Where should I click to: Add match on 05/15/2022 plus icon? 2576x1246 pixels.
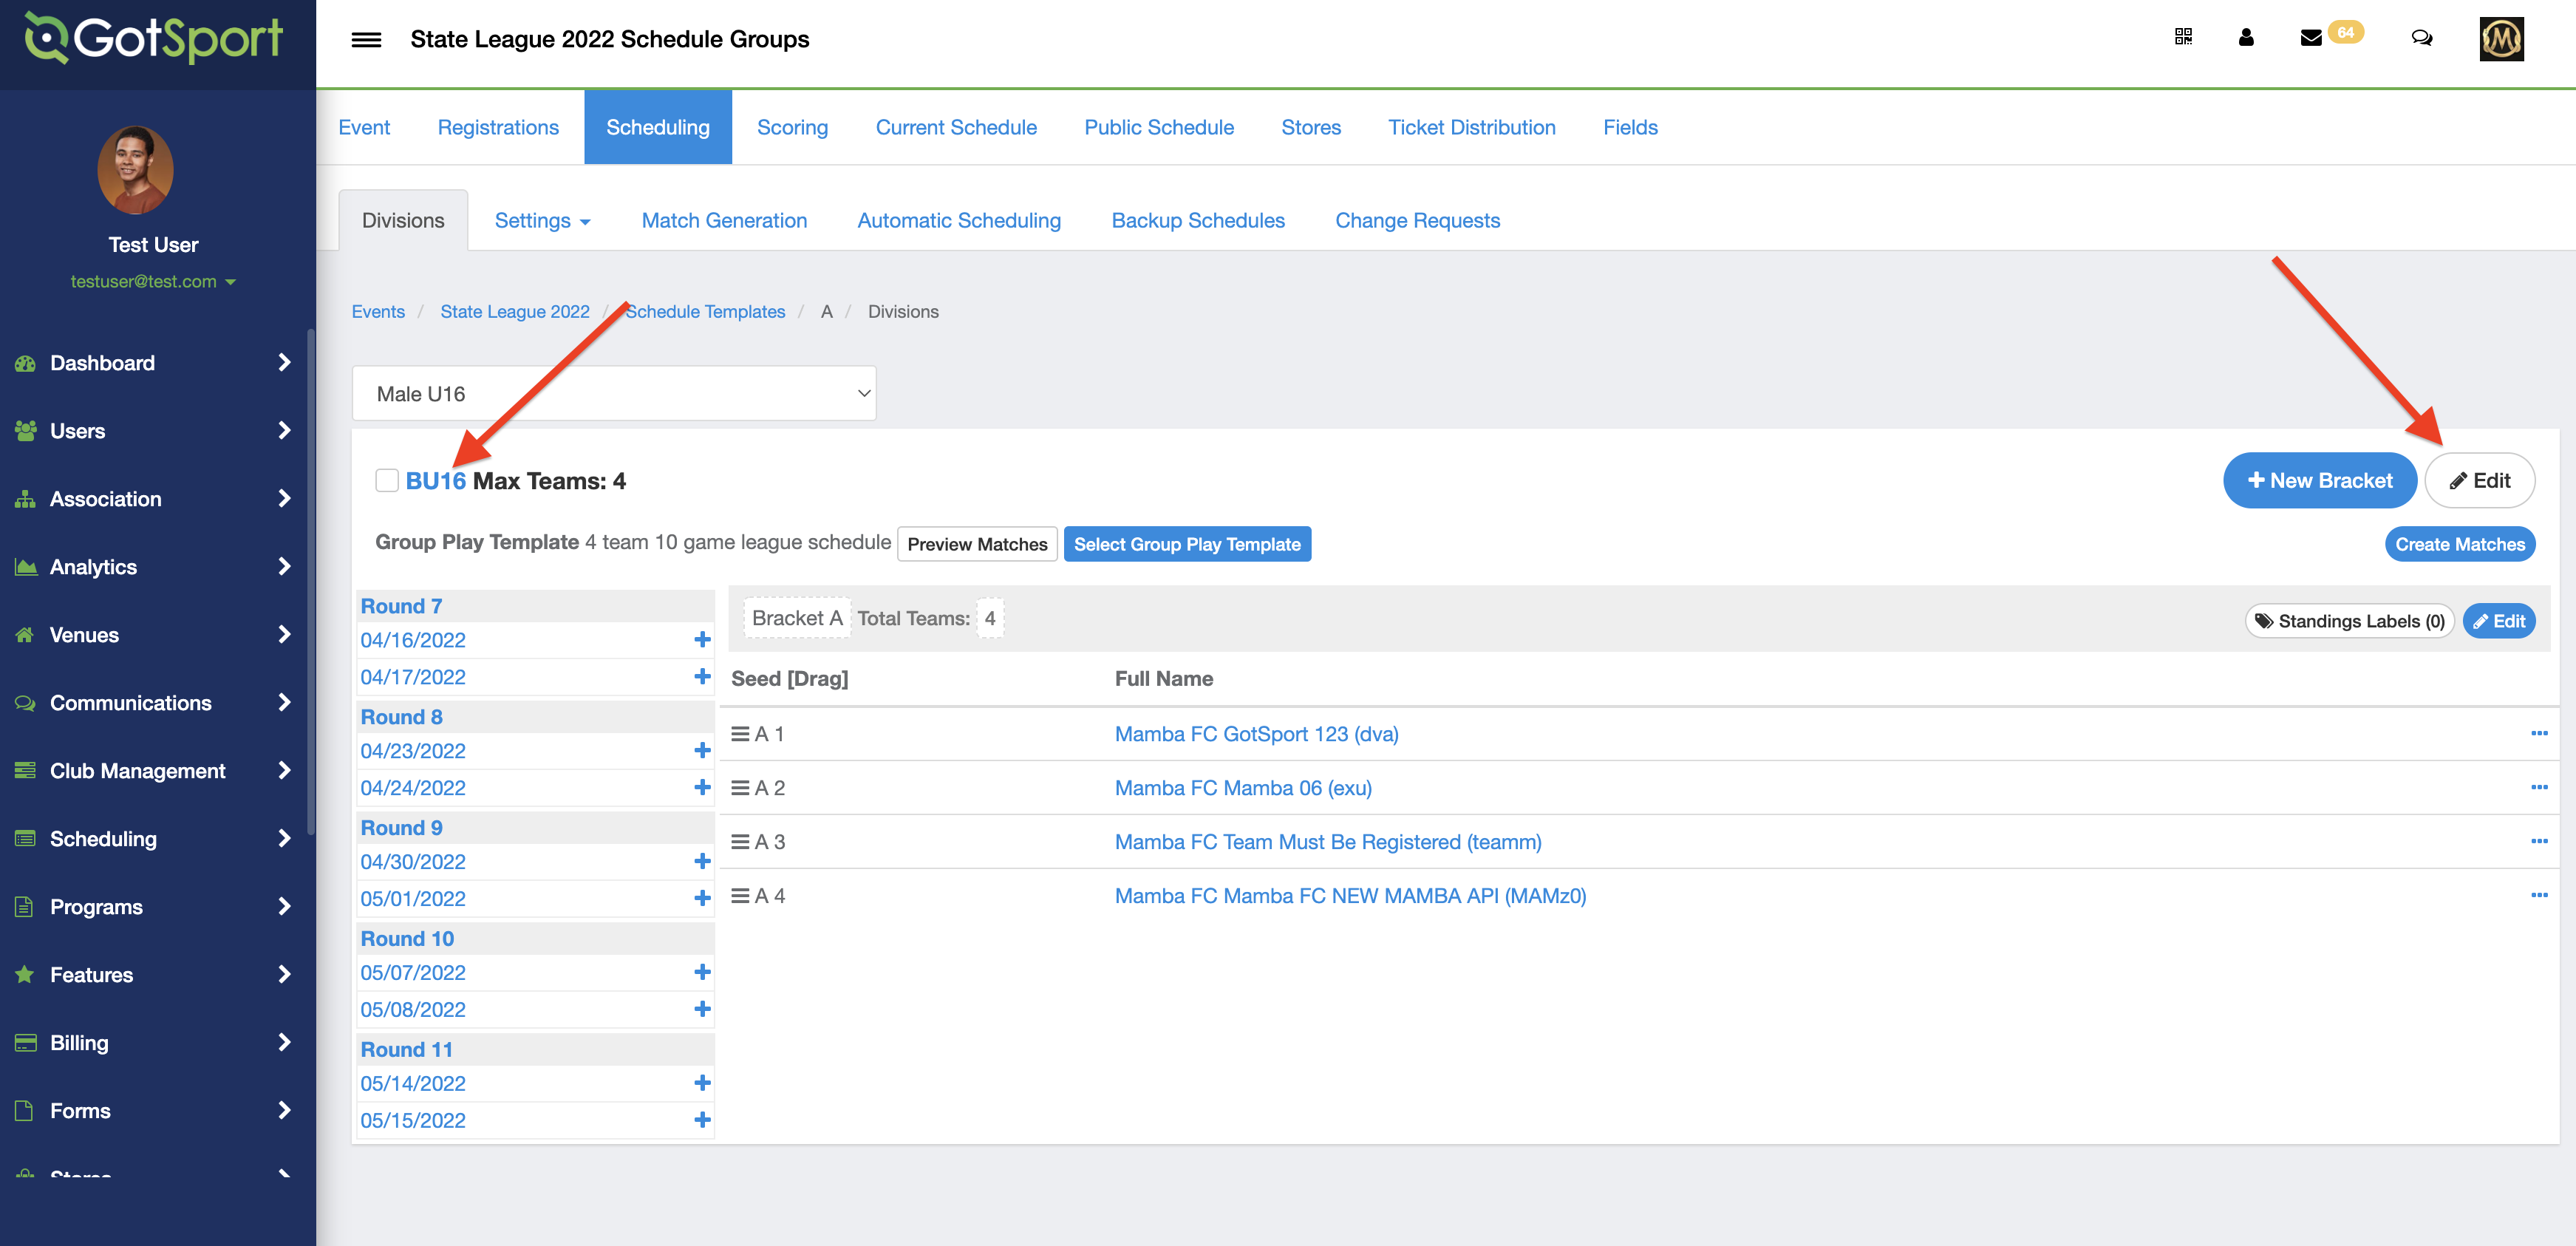click(x=702, y=1120)
